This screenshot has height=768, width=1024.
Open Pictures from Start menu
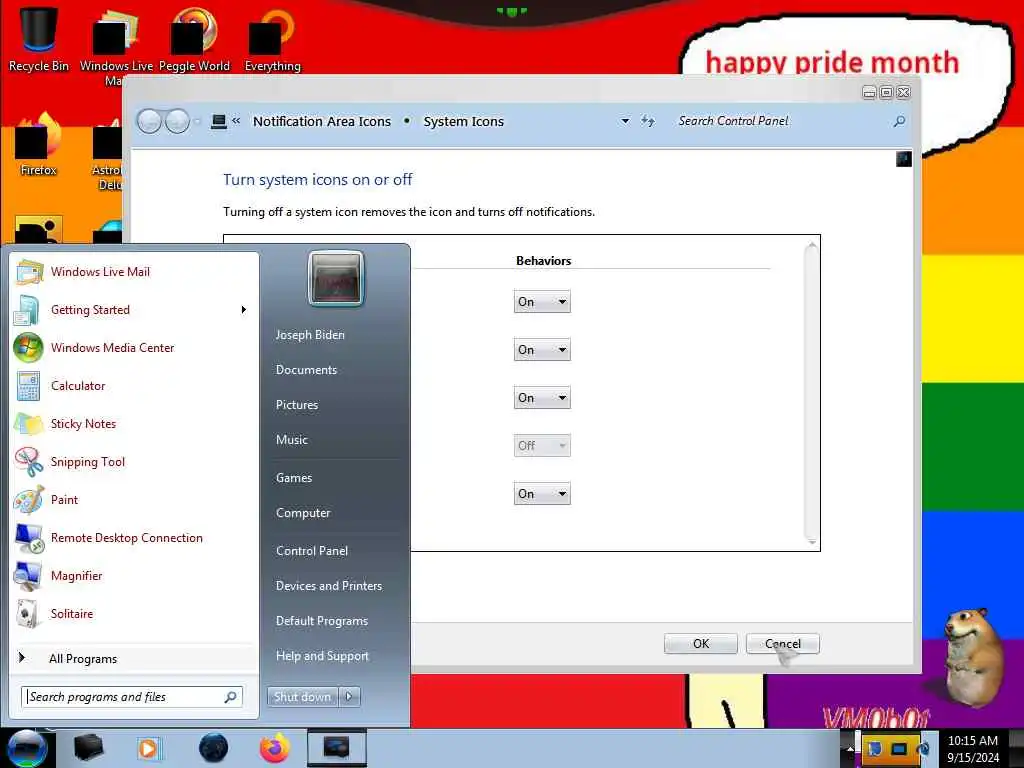pyautogui.click(x=296, y=405)
